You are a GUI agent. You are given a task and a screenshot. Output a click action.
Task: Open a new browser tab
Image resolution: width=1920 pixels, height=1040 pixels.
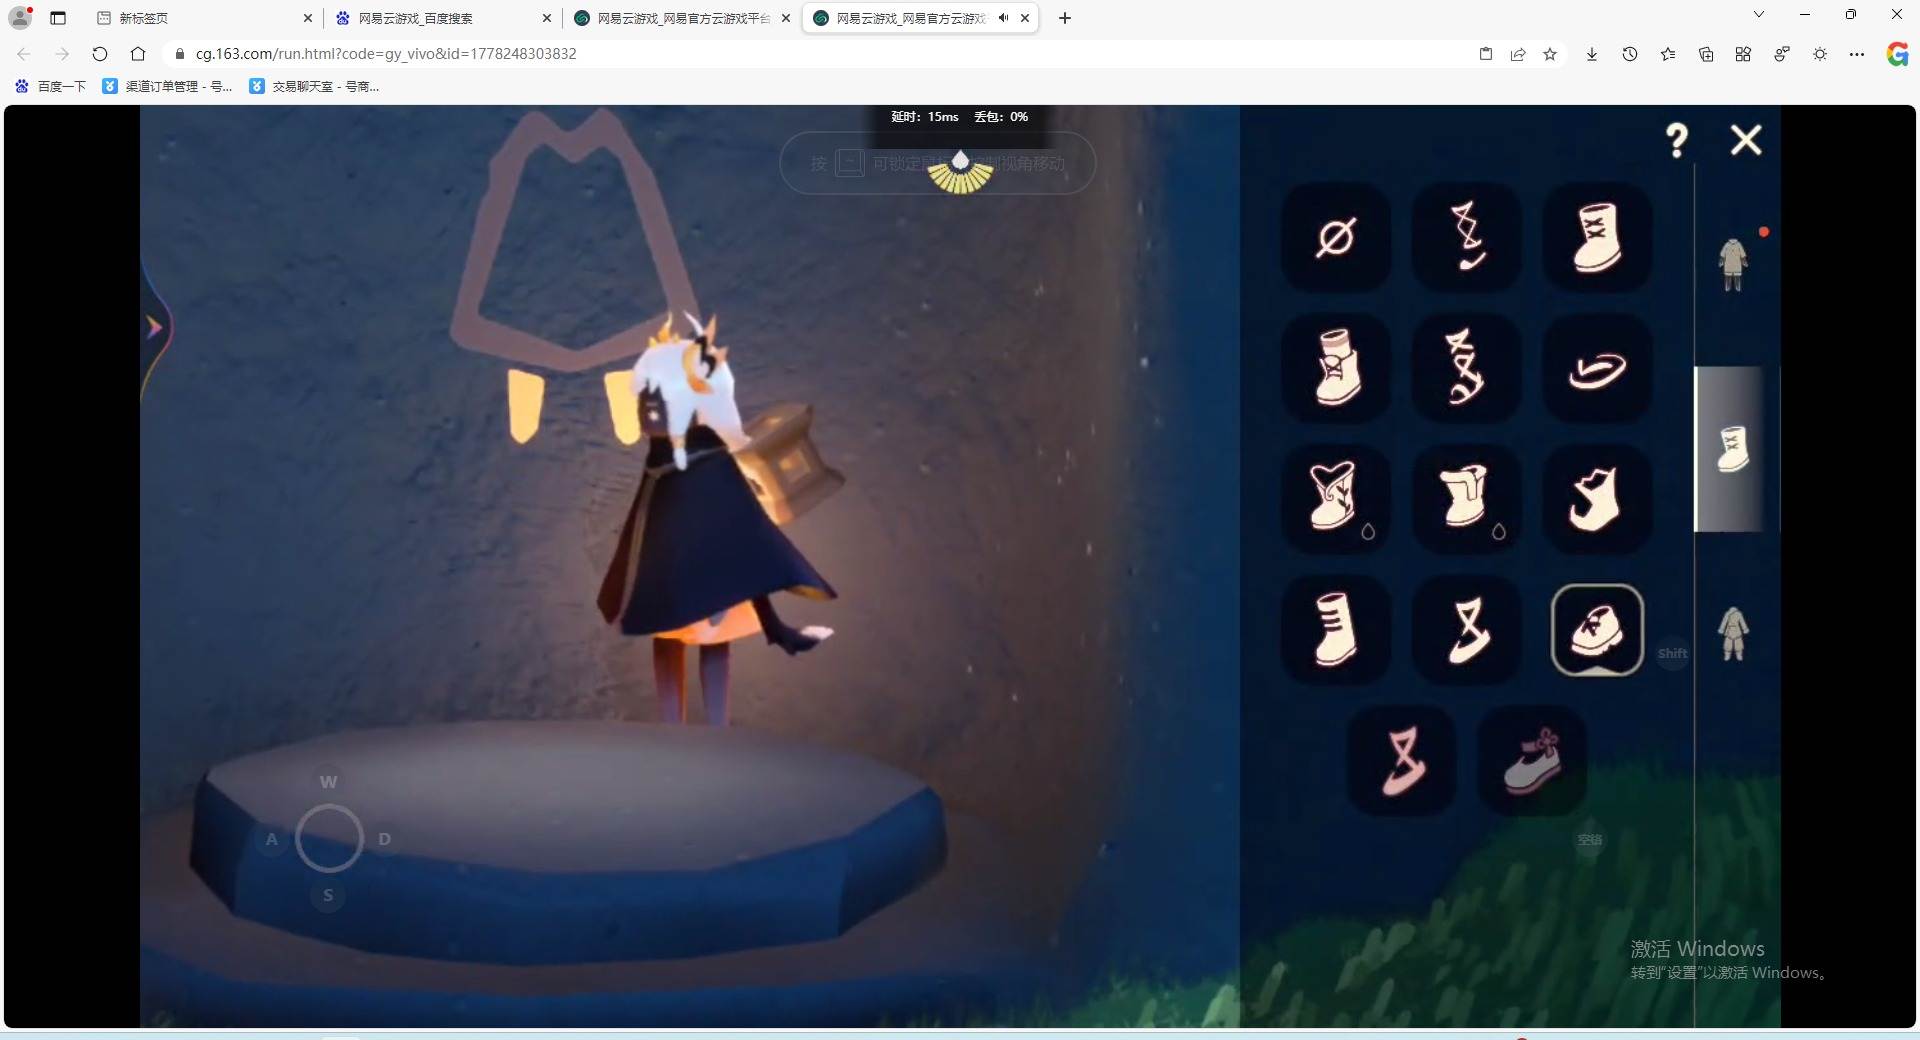1065,18
